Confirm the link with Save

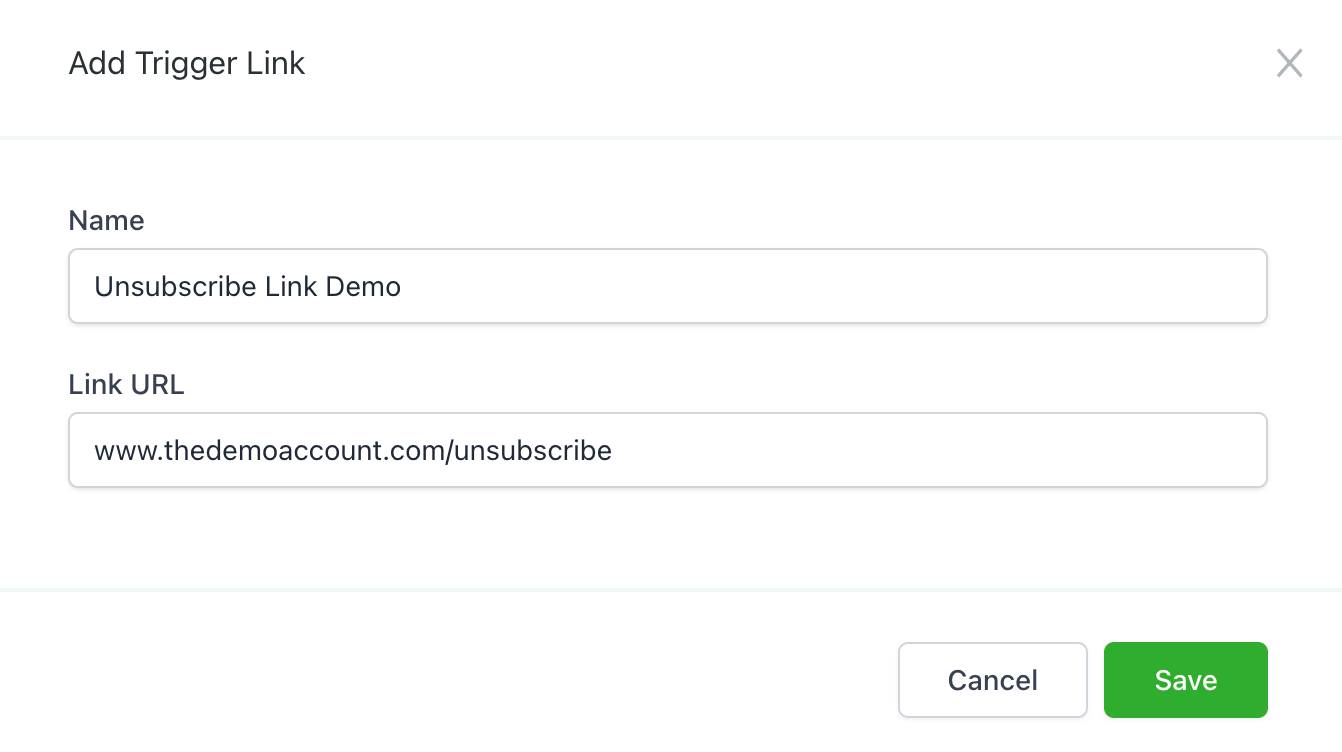[1185, 680]
